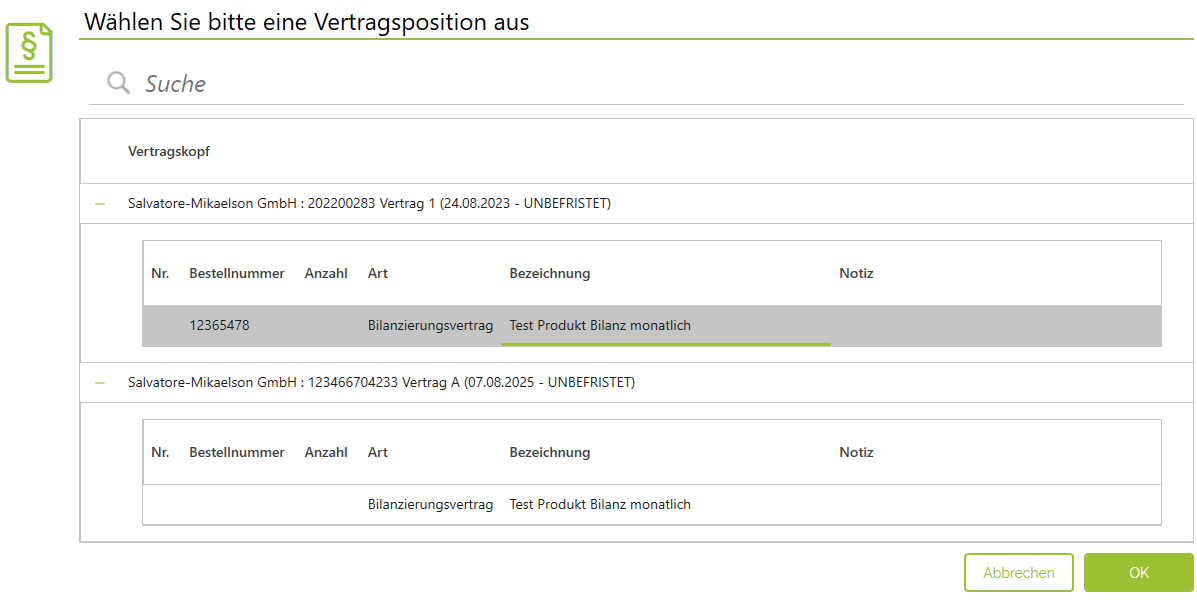Select the Test Produkt row under Vertrag A

click(600, 505)
